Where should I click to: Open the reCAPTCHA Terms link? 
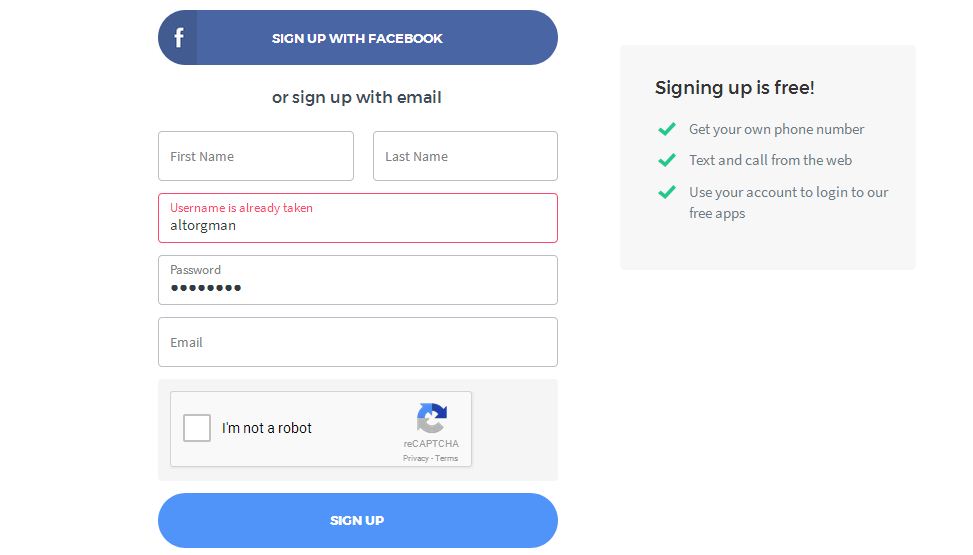click(x=447, y=458)
